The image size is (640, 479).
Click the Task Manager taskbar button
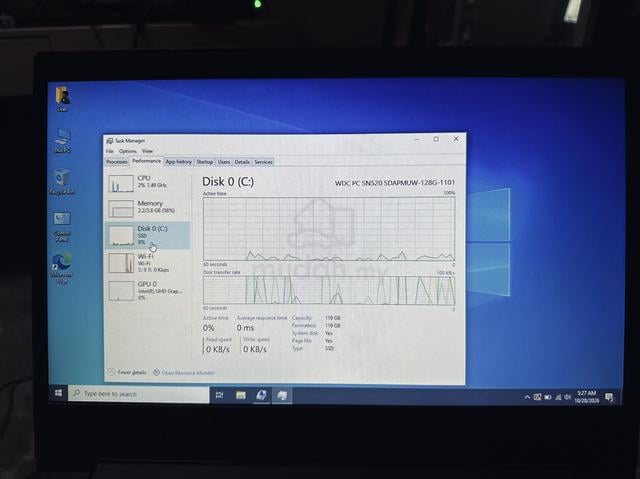[282, 395]
